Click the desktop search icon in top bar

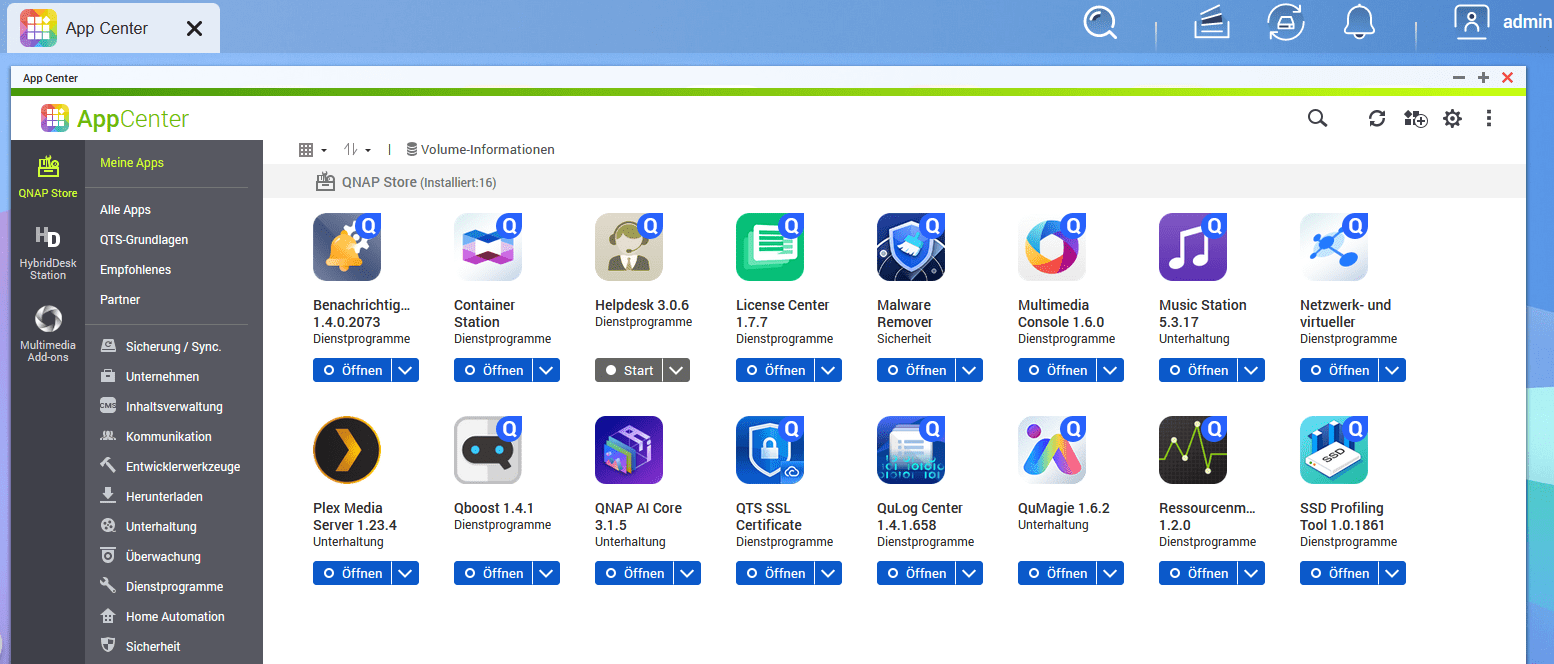[1100, 22]
